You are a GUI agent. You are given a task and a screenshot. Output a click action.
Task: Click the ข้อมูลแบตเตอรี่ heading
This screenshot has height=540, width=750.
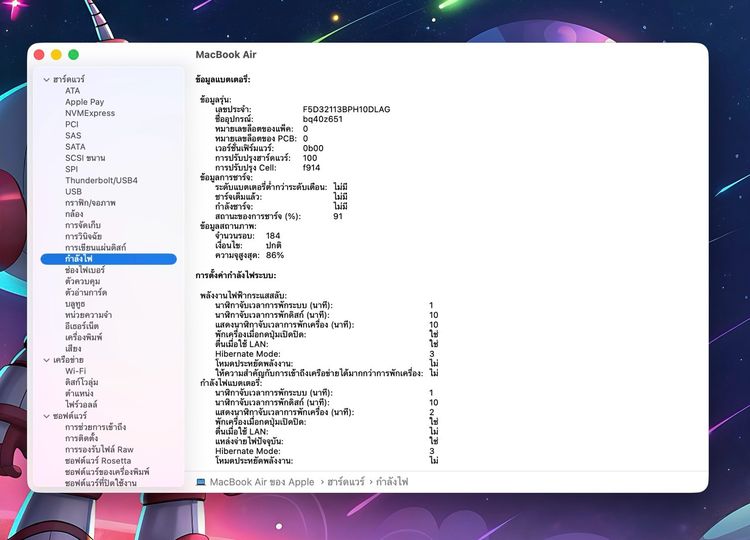point(223,80)
